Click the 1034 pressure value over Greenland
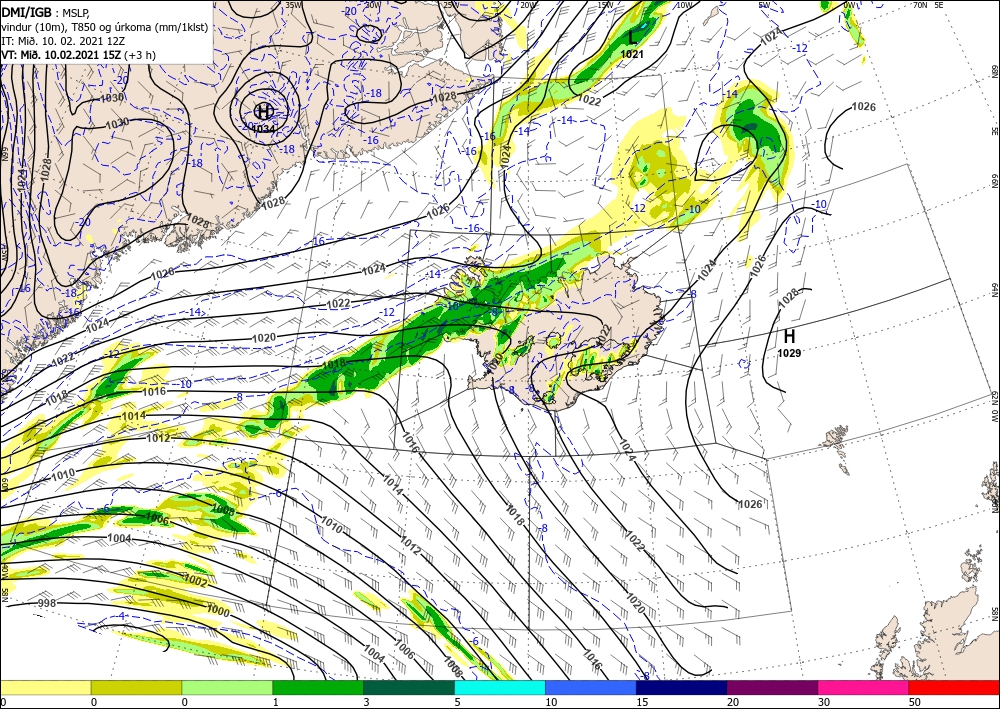 coord(264,129)
